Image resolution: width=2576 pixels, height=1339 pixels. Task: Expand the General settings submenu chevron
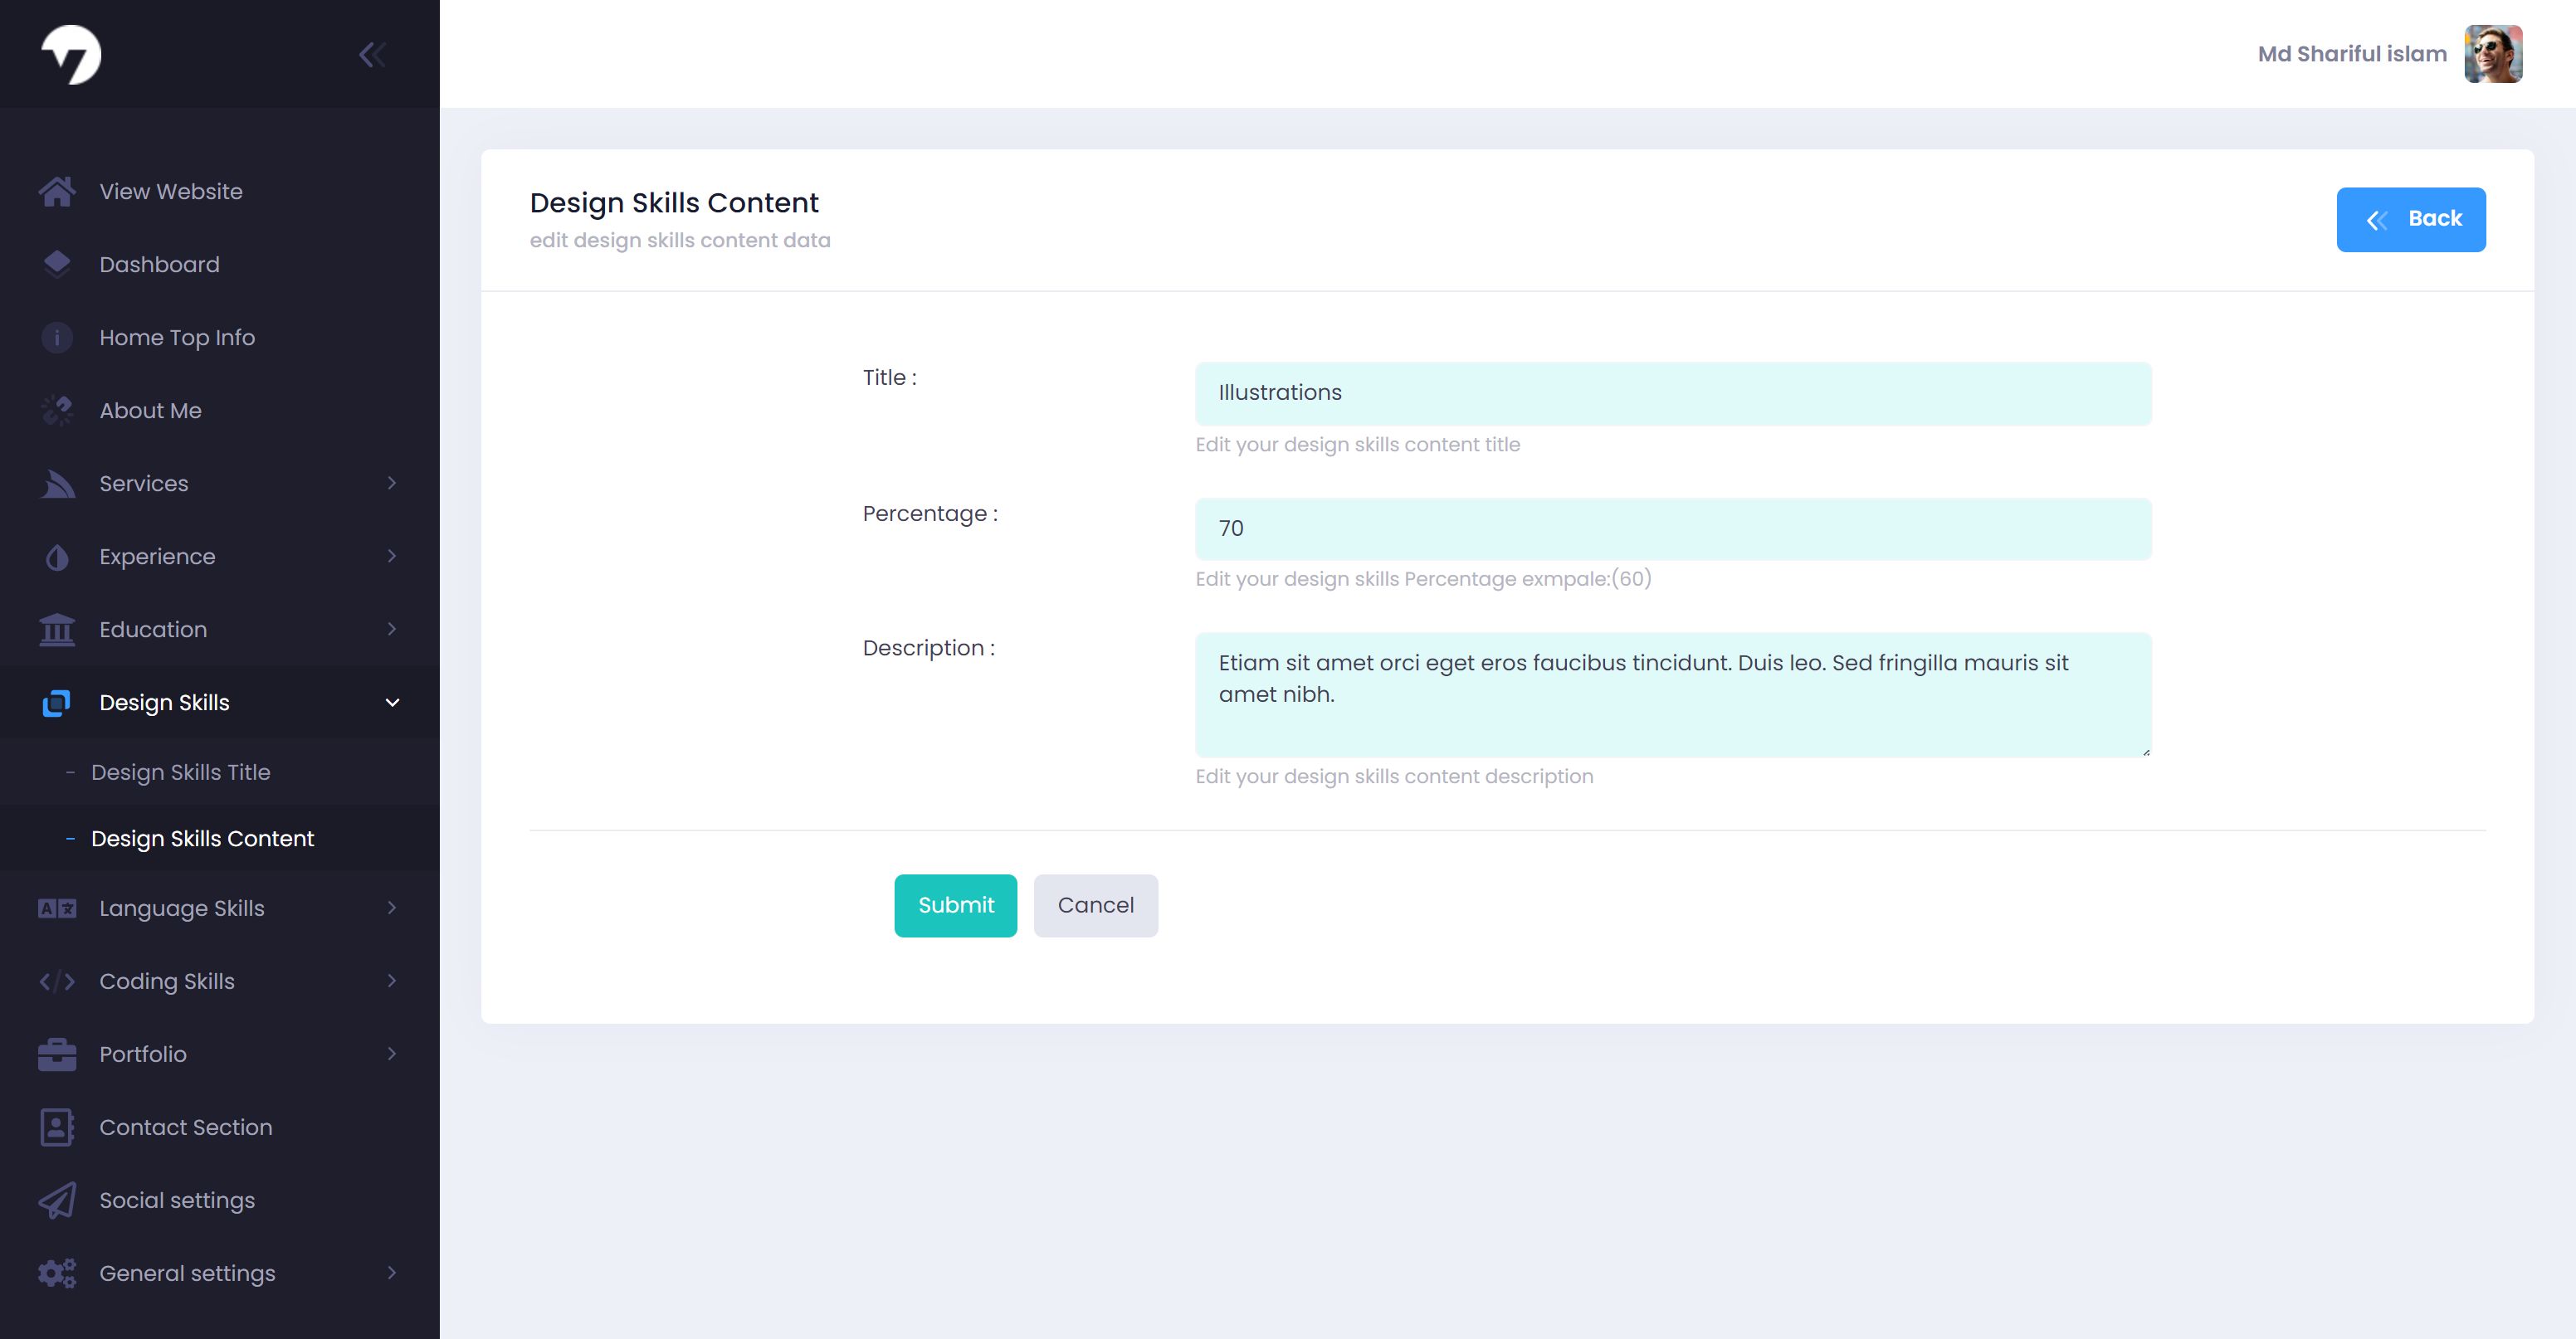point(392,1273)
